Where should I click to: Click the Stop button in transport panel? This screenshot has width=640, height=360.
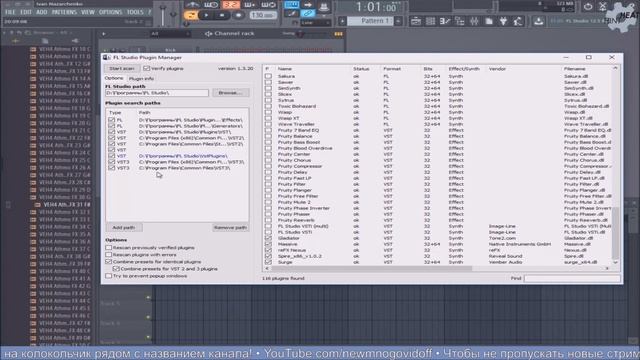[222, 16]
